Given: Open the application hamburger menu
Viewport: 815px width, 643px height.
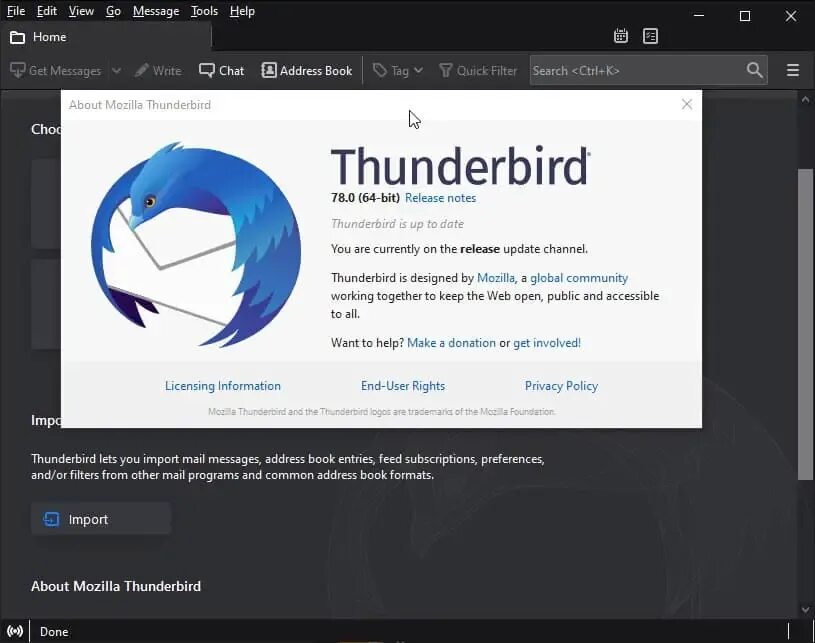Looking at the screenshot, I should [x=793, y=70].
